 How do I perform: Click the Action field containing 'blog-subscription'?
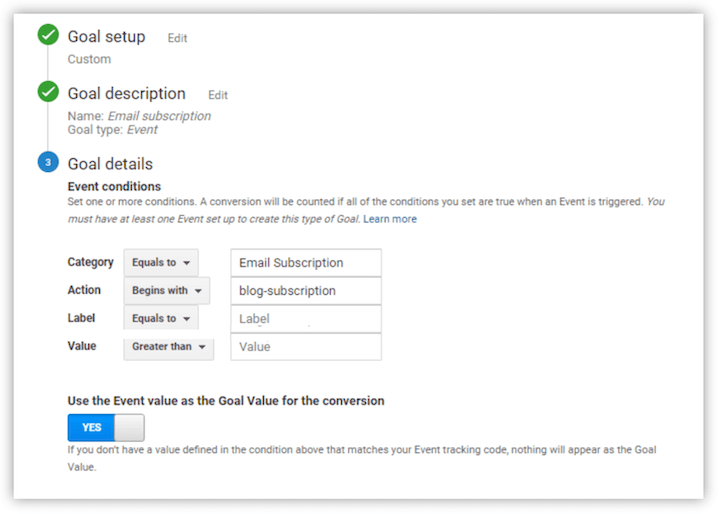[306, 291]
